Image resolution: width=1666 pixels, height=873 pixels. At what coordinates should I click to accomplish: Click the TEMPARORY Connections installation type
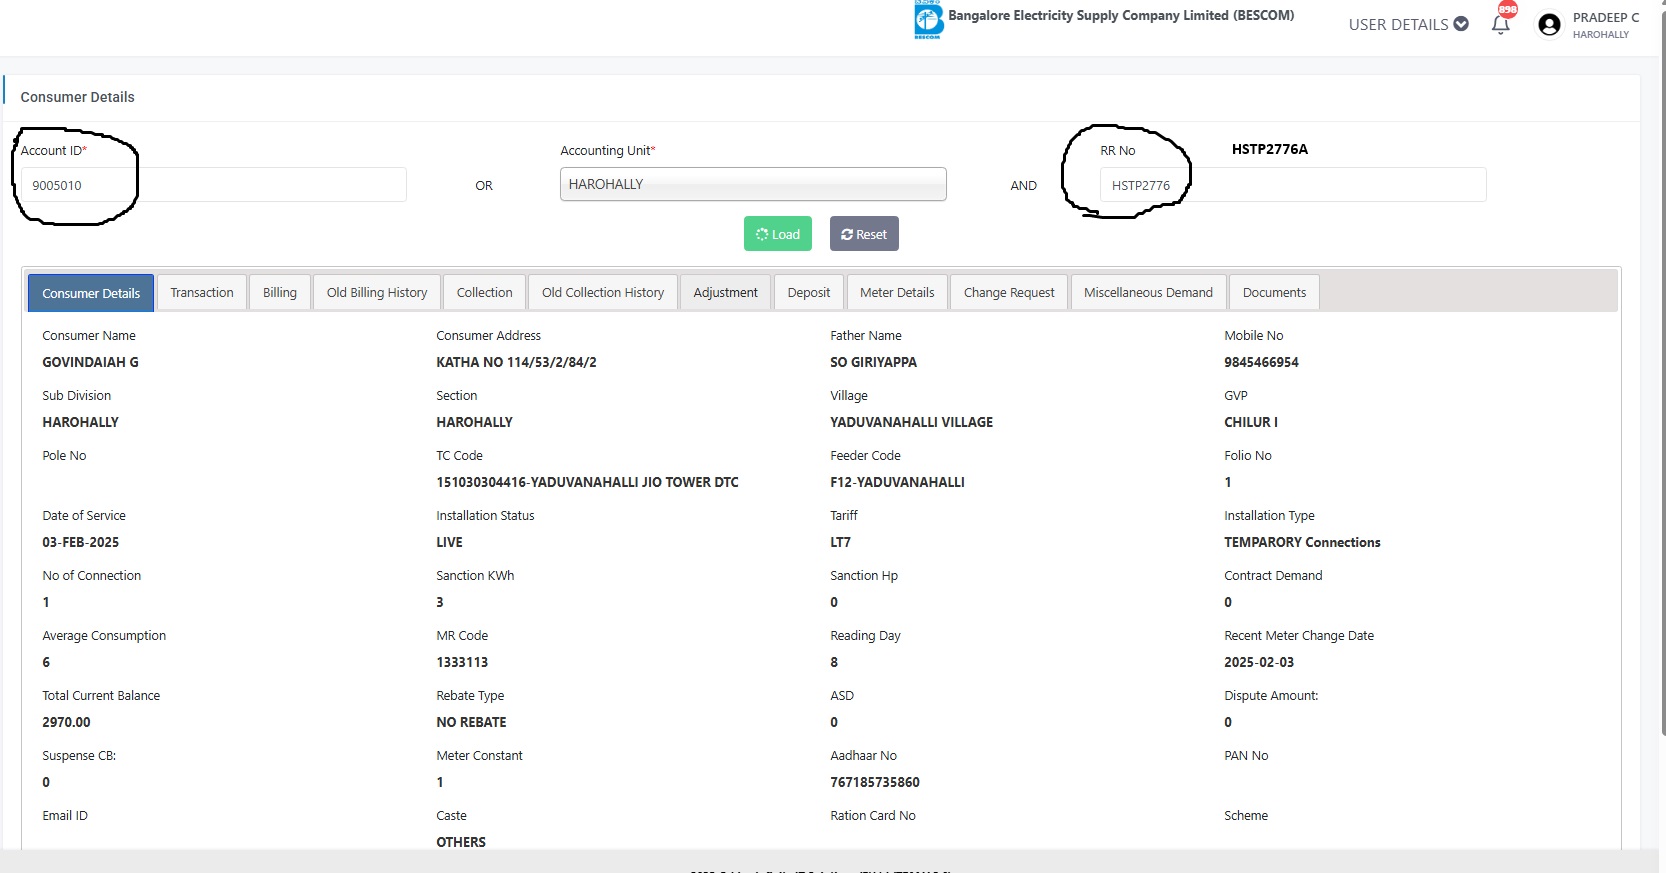pos(1302,542)
